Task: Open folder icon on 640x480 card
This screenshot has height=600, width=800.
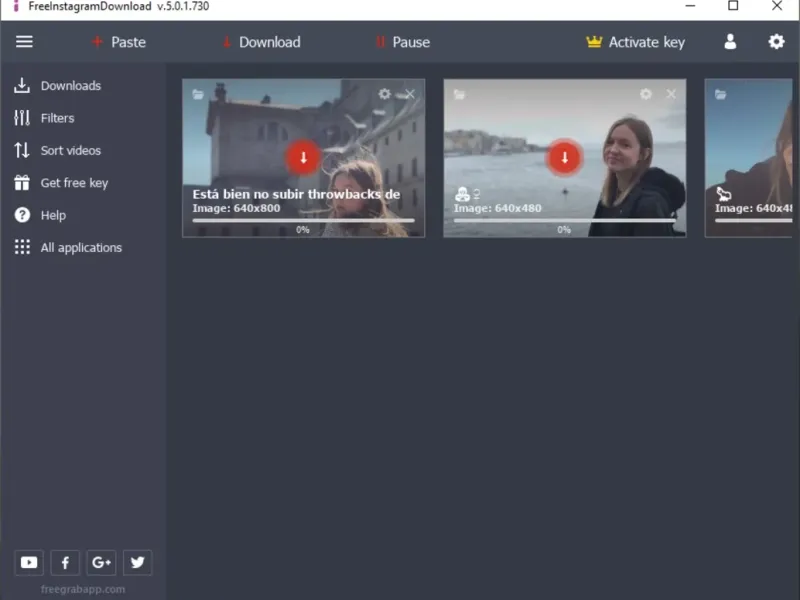Action: (x=459, y=94)
